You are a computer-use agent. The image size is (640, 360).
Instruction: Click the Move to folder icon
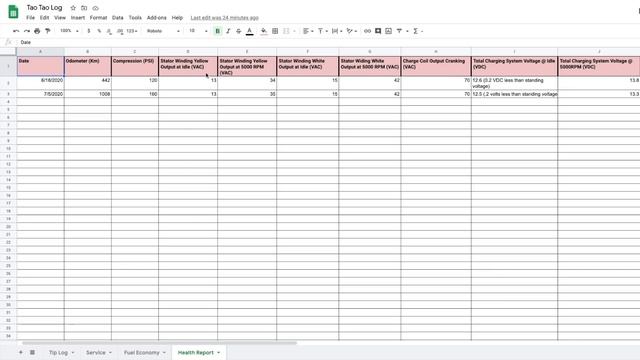pyautogui.click(x=84, y=8)
